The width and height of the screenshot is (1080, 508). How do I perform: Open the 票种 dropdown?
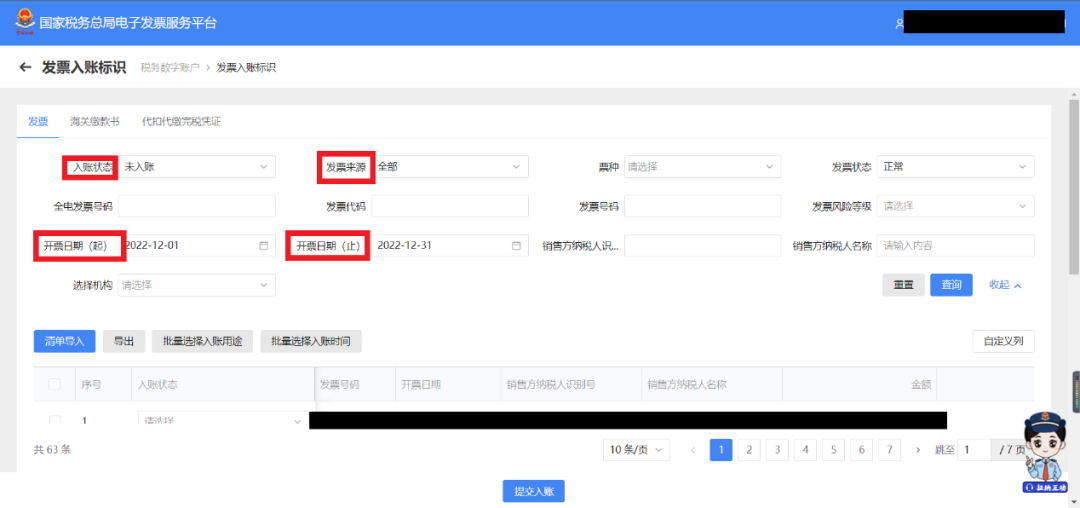tap(703, 166)
